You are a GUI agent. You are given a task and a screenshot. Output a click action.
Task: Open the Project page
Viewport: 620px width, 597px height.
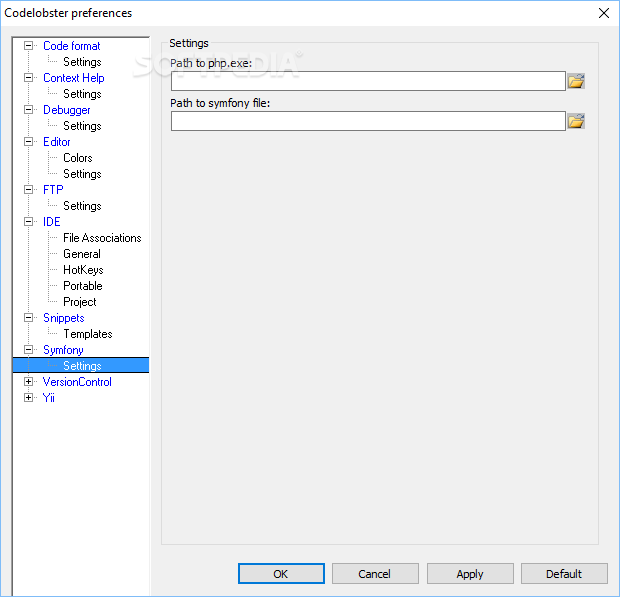pos(79,302)
